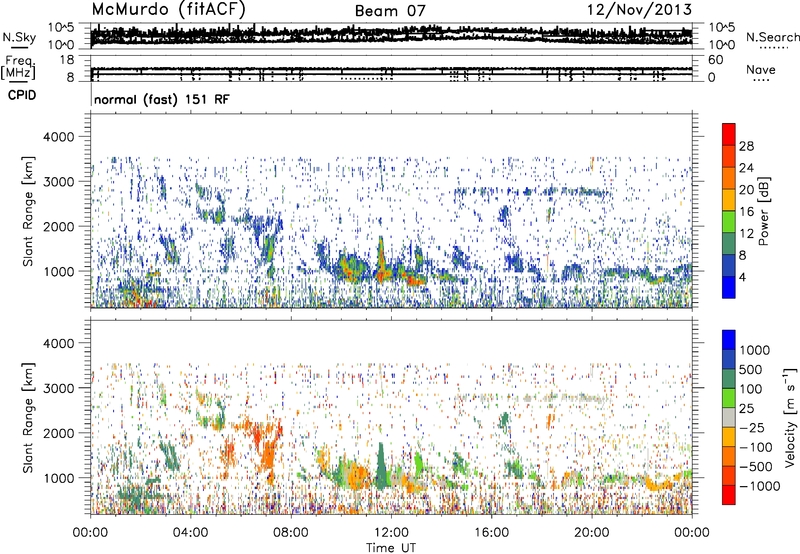Click the 'Freq. [MHz]' axis label

[x=18, y=68]
